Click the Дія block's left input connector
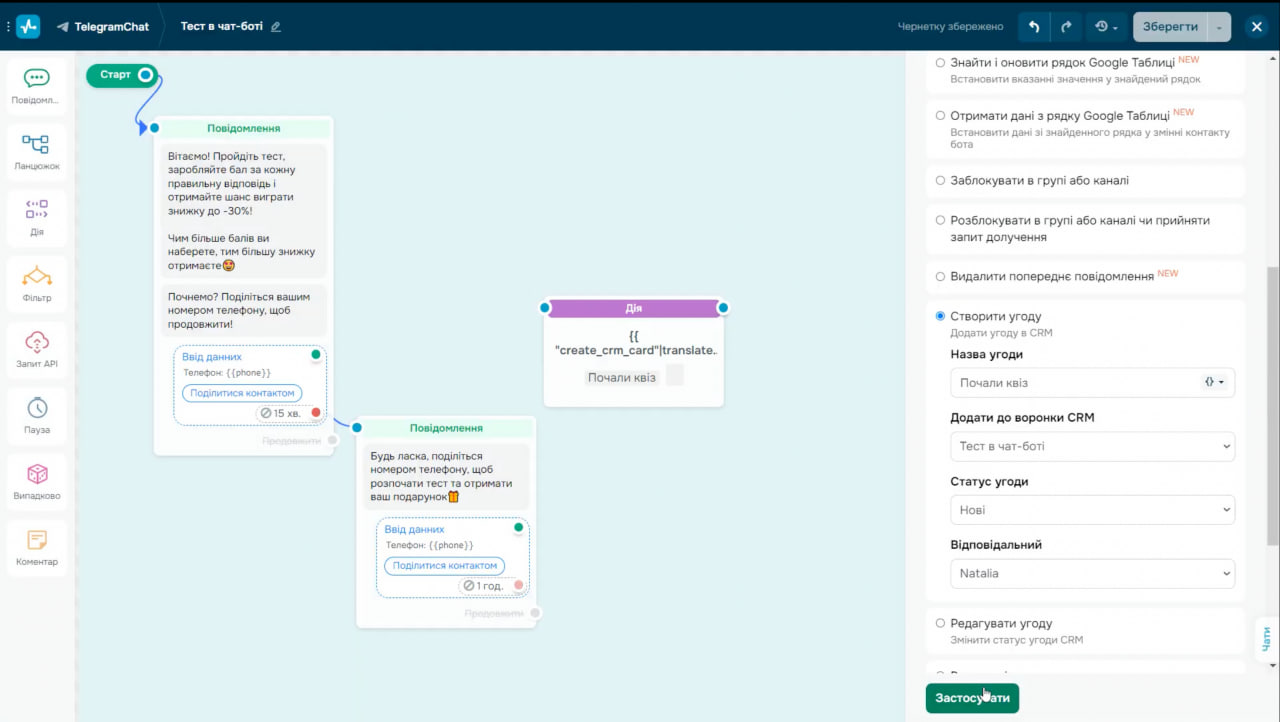Screen dimensions: 1280x722 pyautogui.click(x=545, y=307)
